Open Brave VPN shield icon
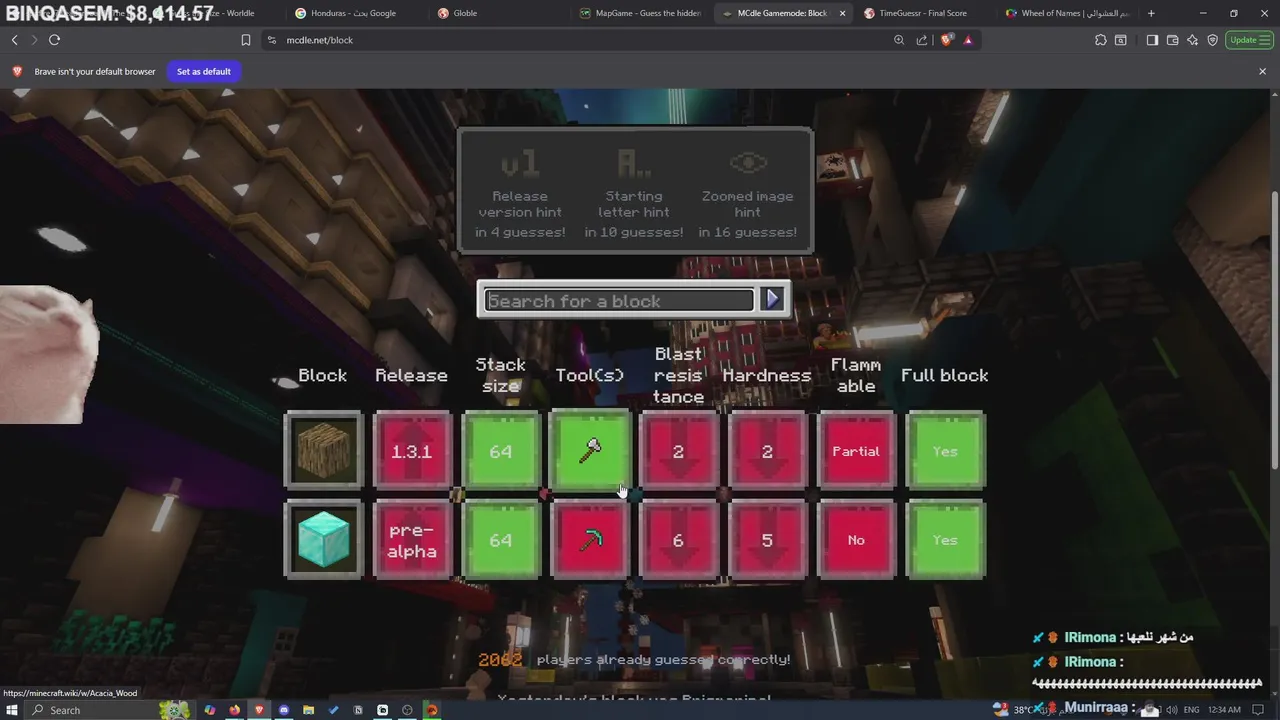 click(x=1212, y=40)
